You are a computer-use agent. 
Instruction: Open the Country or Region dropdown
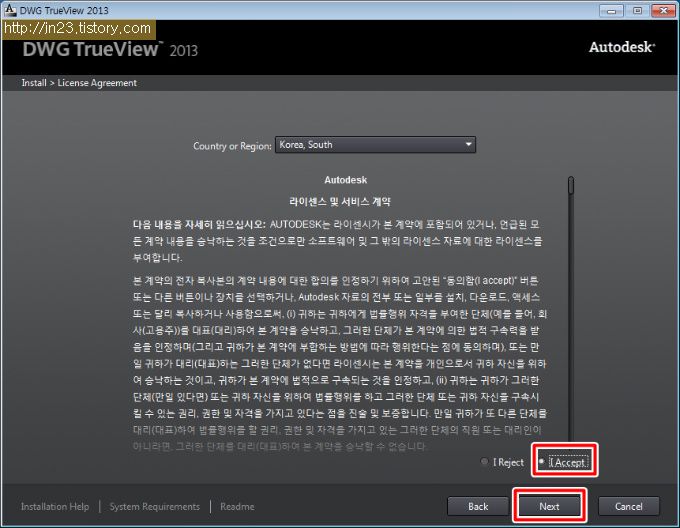pos(375,145)
